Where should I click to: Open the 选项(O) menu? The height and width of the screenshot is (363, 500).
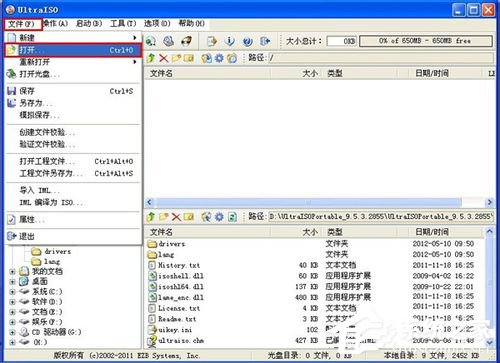point(157,24)
